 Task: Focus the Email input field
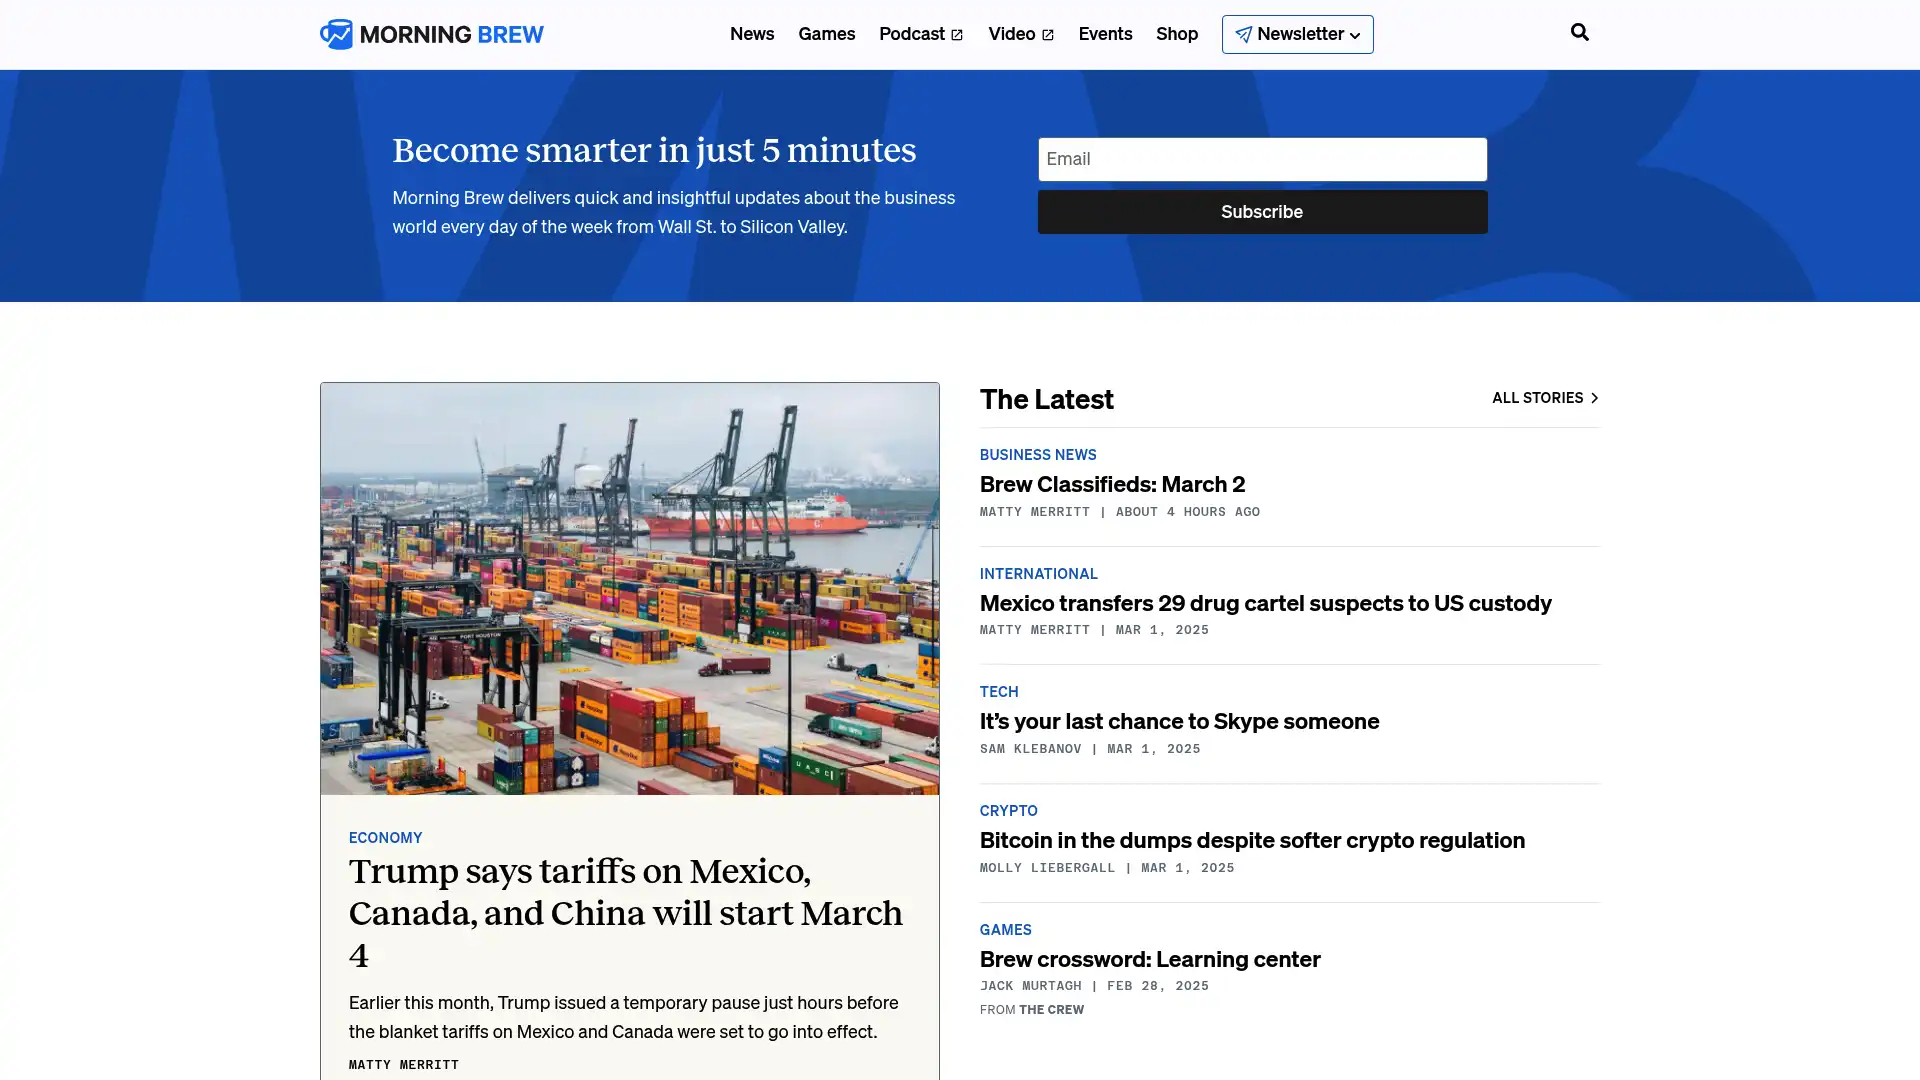point(1262,159)
